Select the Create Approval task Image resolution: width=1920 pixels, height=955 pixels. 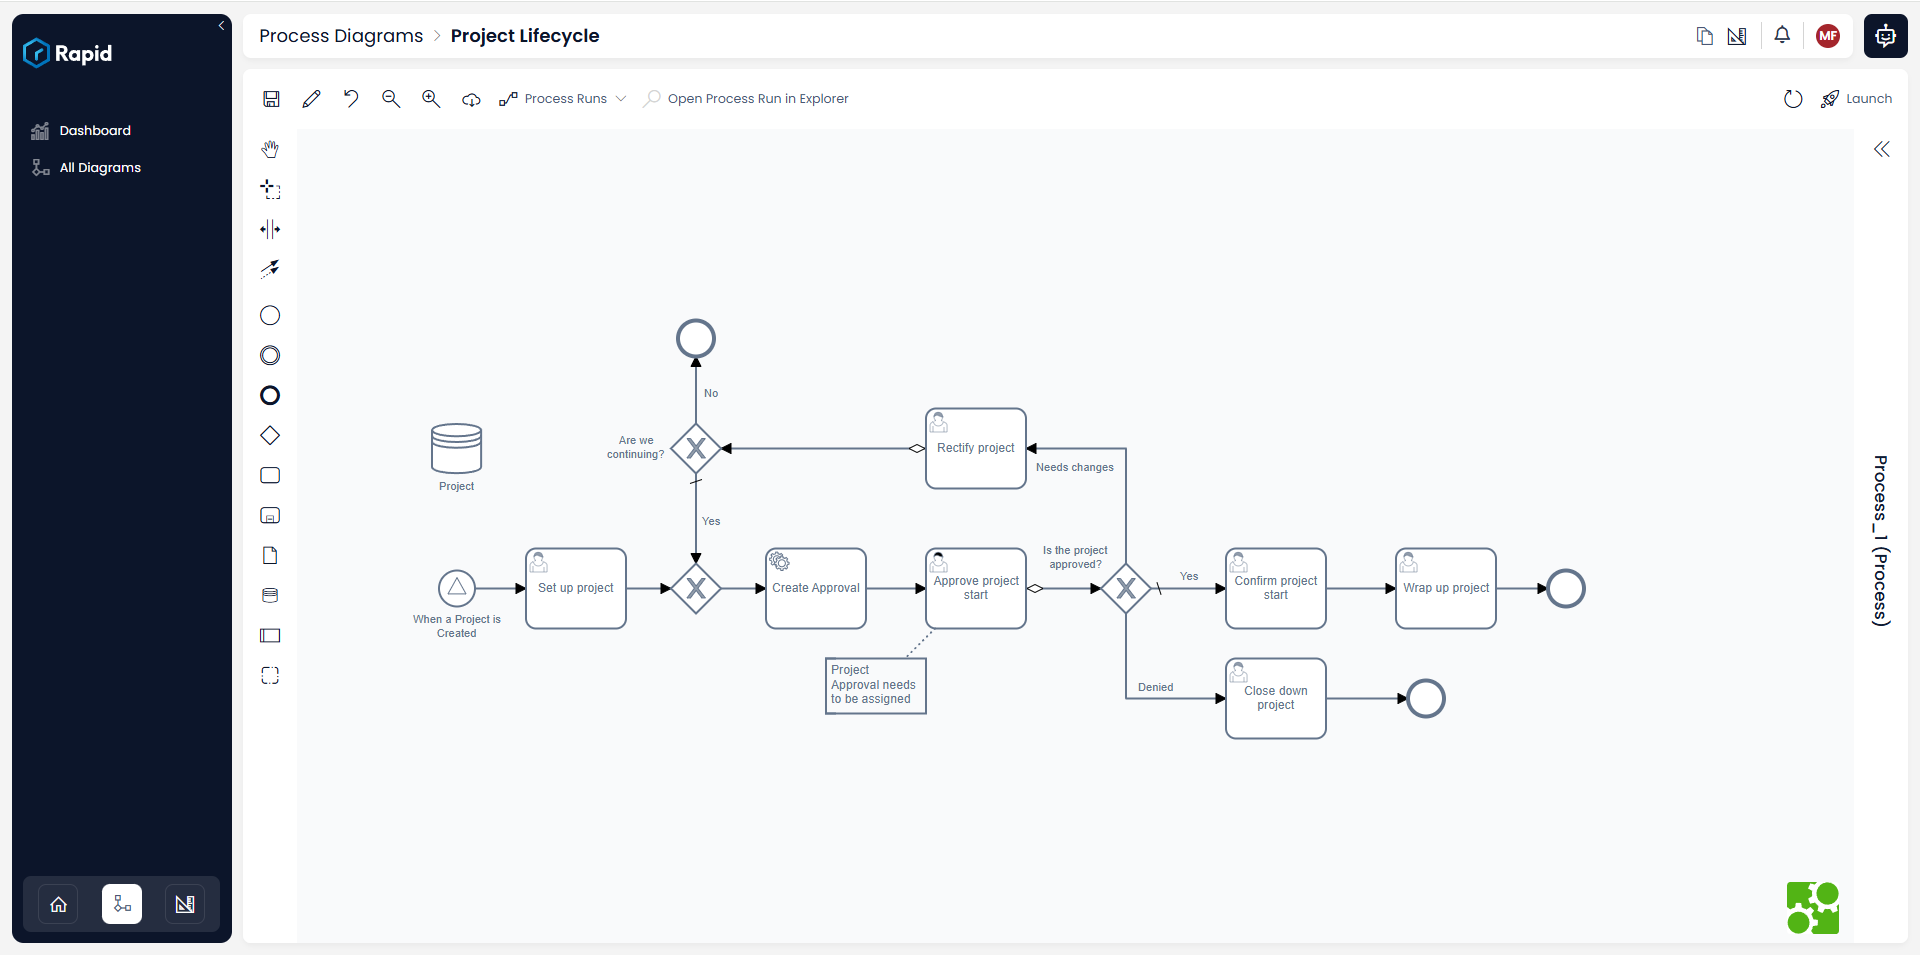click(x=816, y=588)
